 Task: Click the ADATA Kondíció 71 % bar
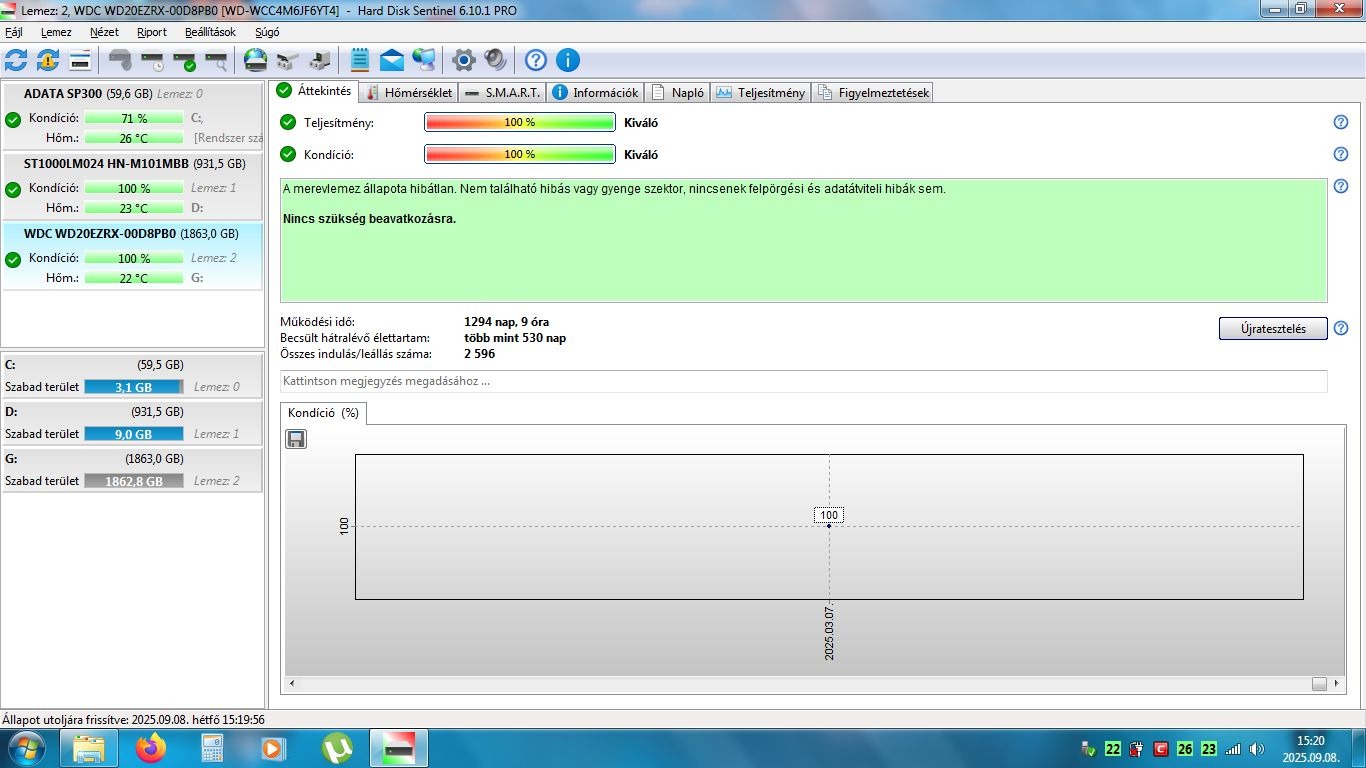(x=134, y=118)
